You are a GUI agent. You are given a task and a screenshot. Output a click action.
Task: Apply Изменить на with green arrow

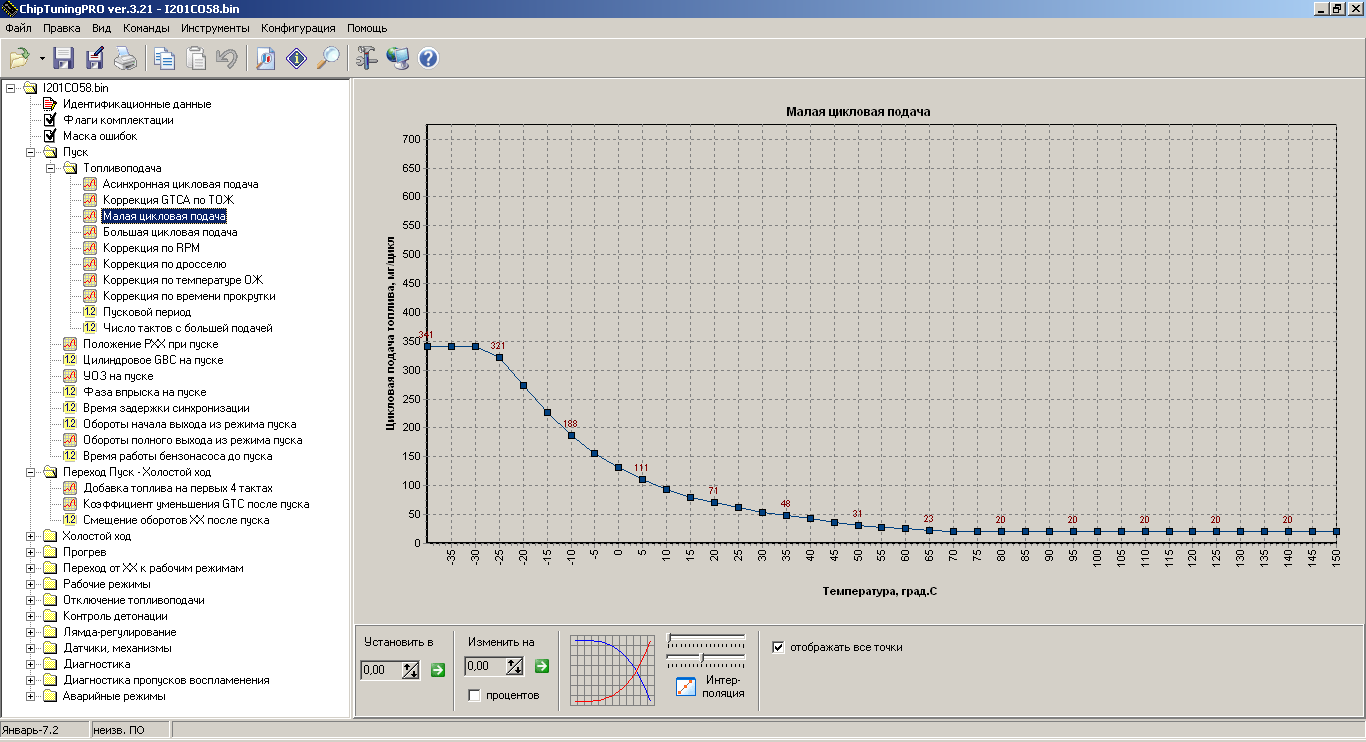[x=542, y=666]
